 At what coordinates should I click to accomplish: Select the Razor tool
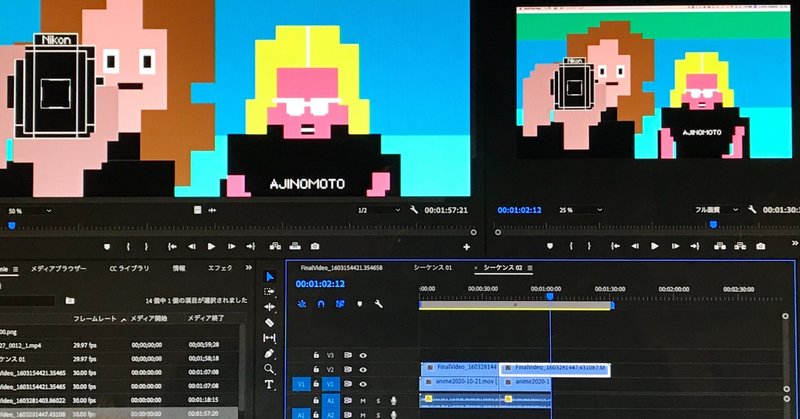(269, 323)
